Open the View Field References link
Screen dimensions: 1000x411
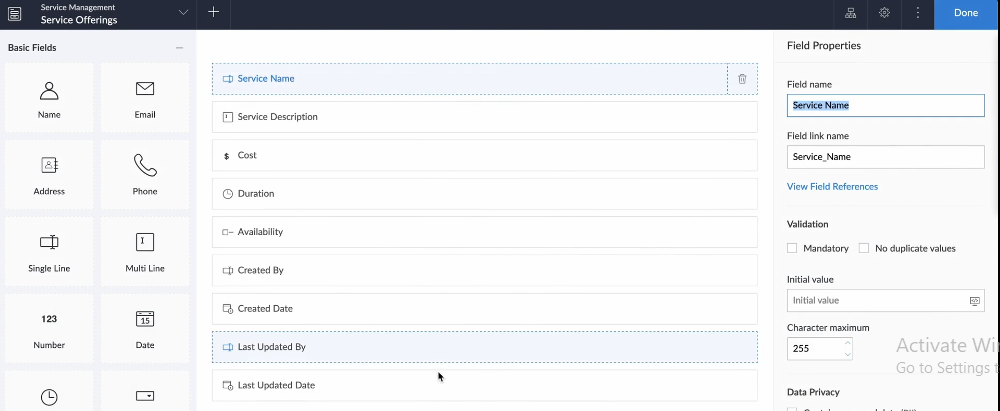[x=832, y=187]
